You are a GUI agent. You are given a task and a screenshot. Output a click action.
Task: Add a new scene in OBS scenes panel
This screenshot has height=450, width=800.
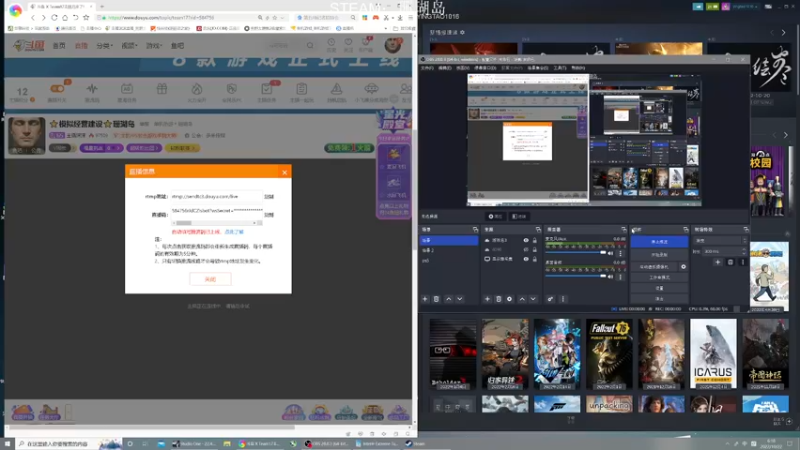coord(425,299)
